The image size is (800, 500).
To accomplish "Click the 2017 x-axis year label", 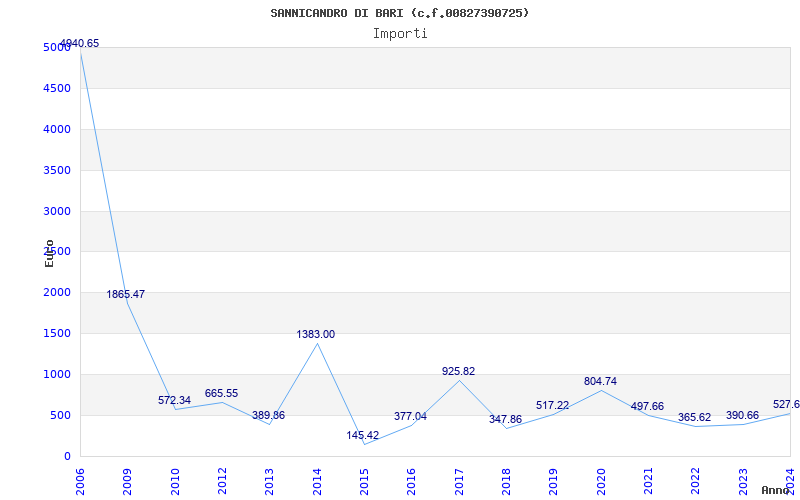I will pos(459,482).
